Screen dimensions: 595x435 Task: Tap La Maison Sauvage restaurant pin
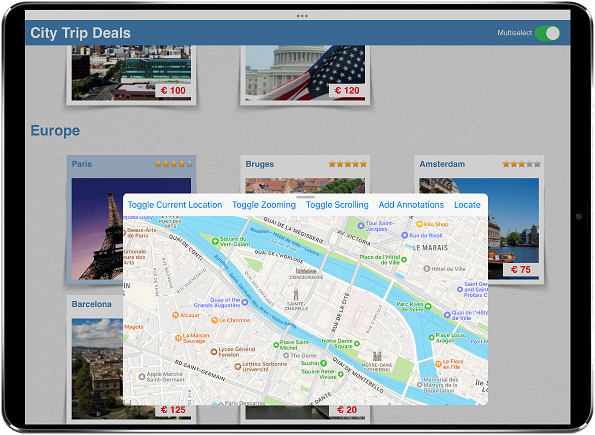pyautogui.click(x=178, y=338)
